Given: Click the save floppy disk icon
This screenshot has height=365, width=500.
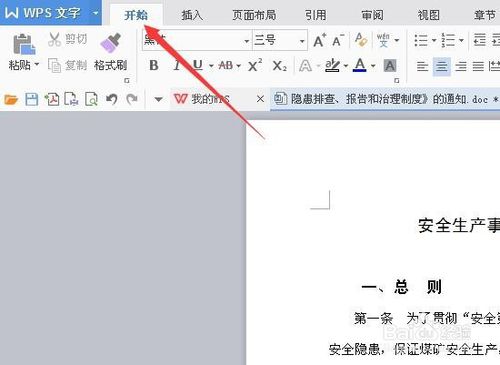Looking at the screenshot, I should 32,99.
